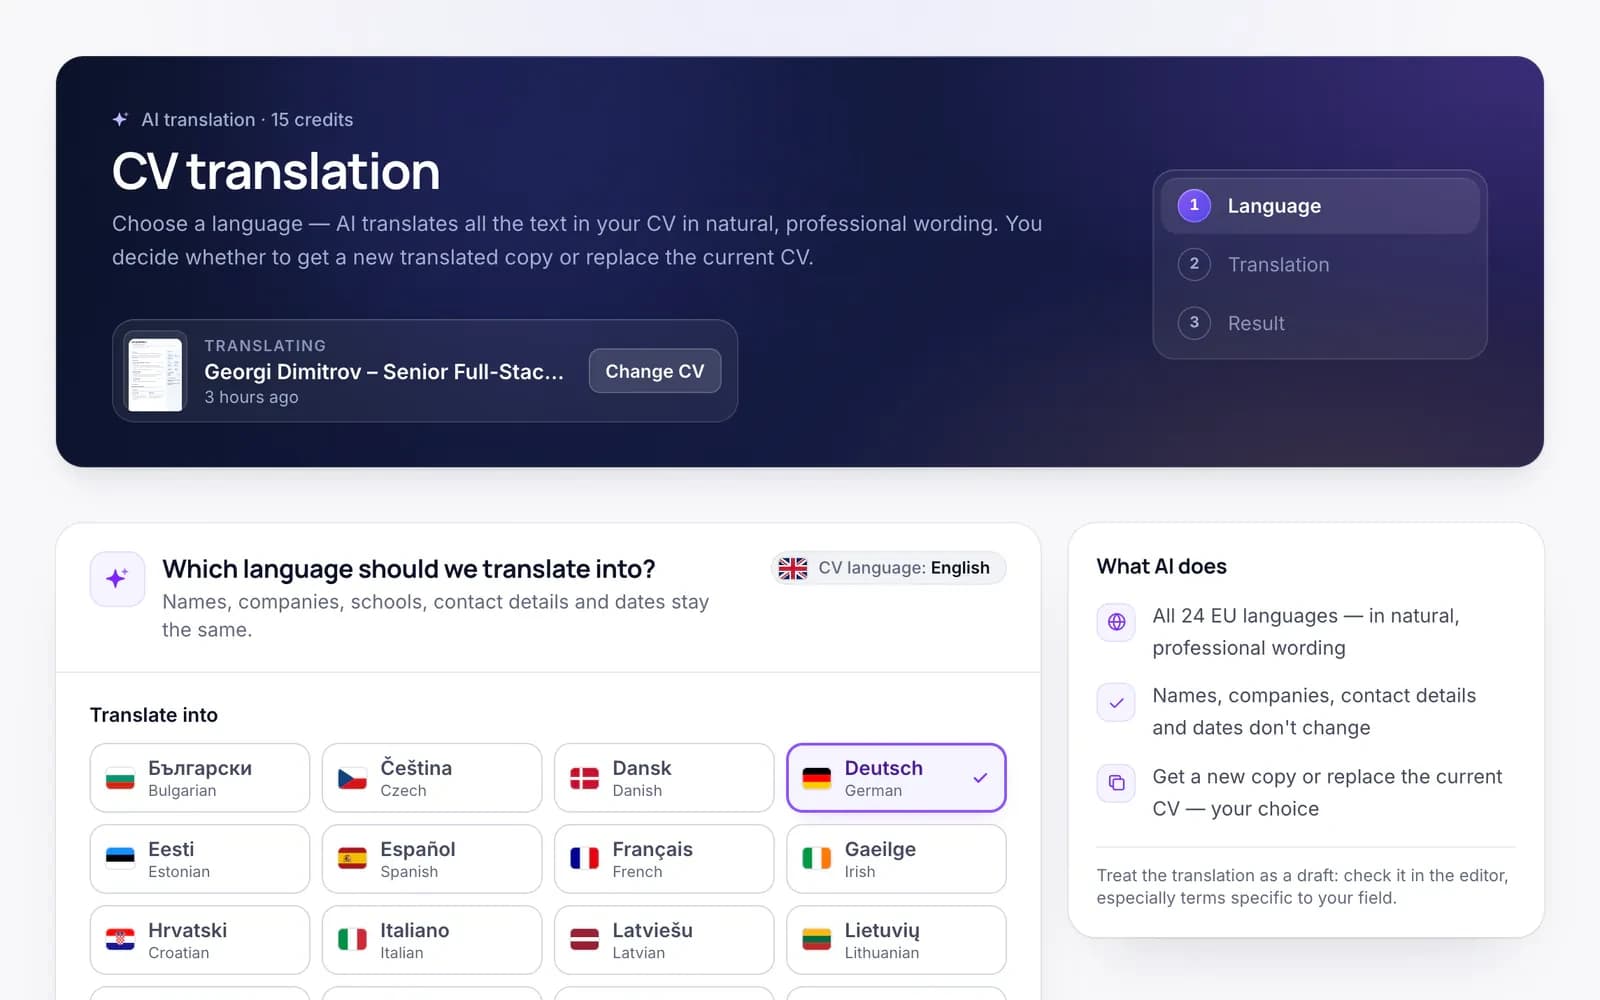Click the copy icon beside new copy note

1116,783
